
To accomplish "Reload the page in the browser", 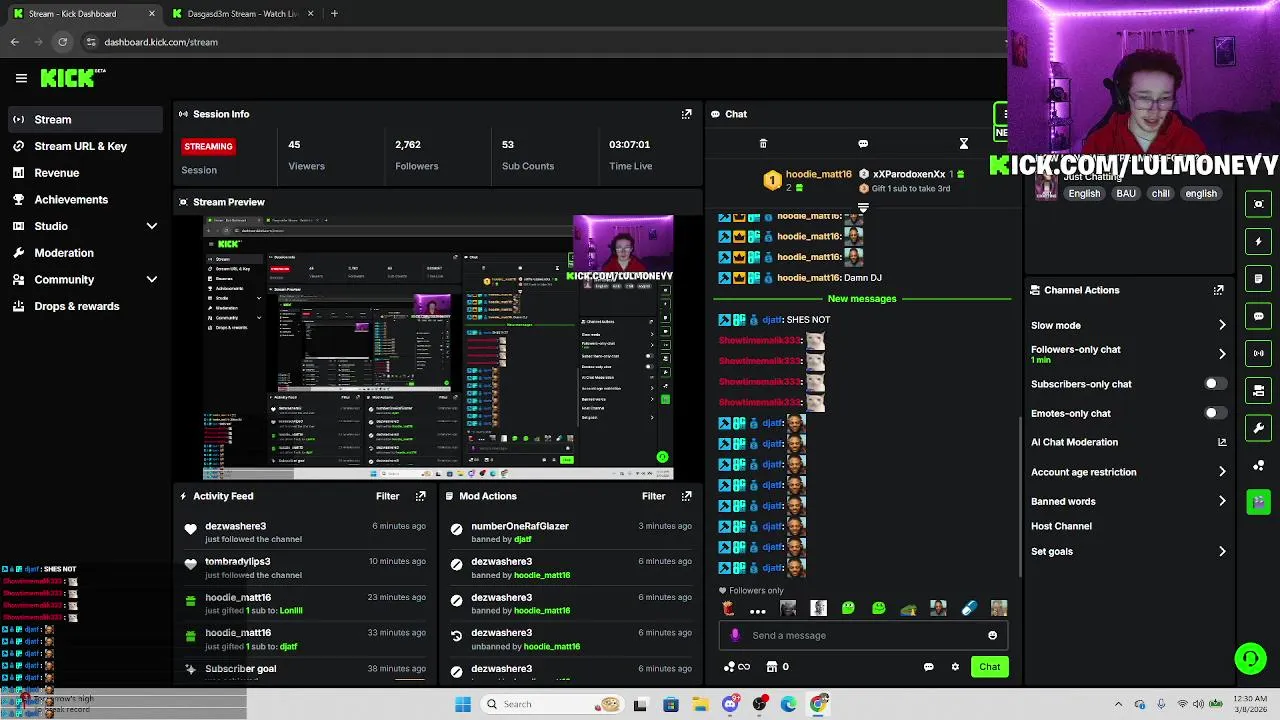I will 62,42.
